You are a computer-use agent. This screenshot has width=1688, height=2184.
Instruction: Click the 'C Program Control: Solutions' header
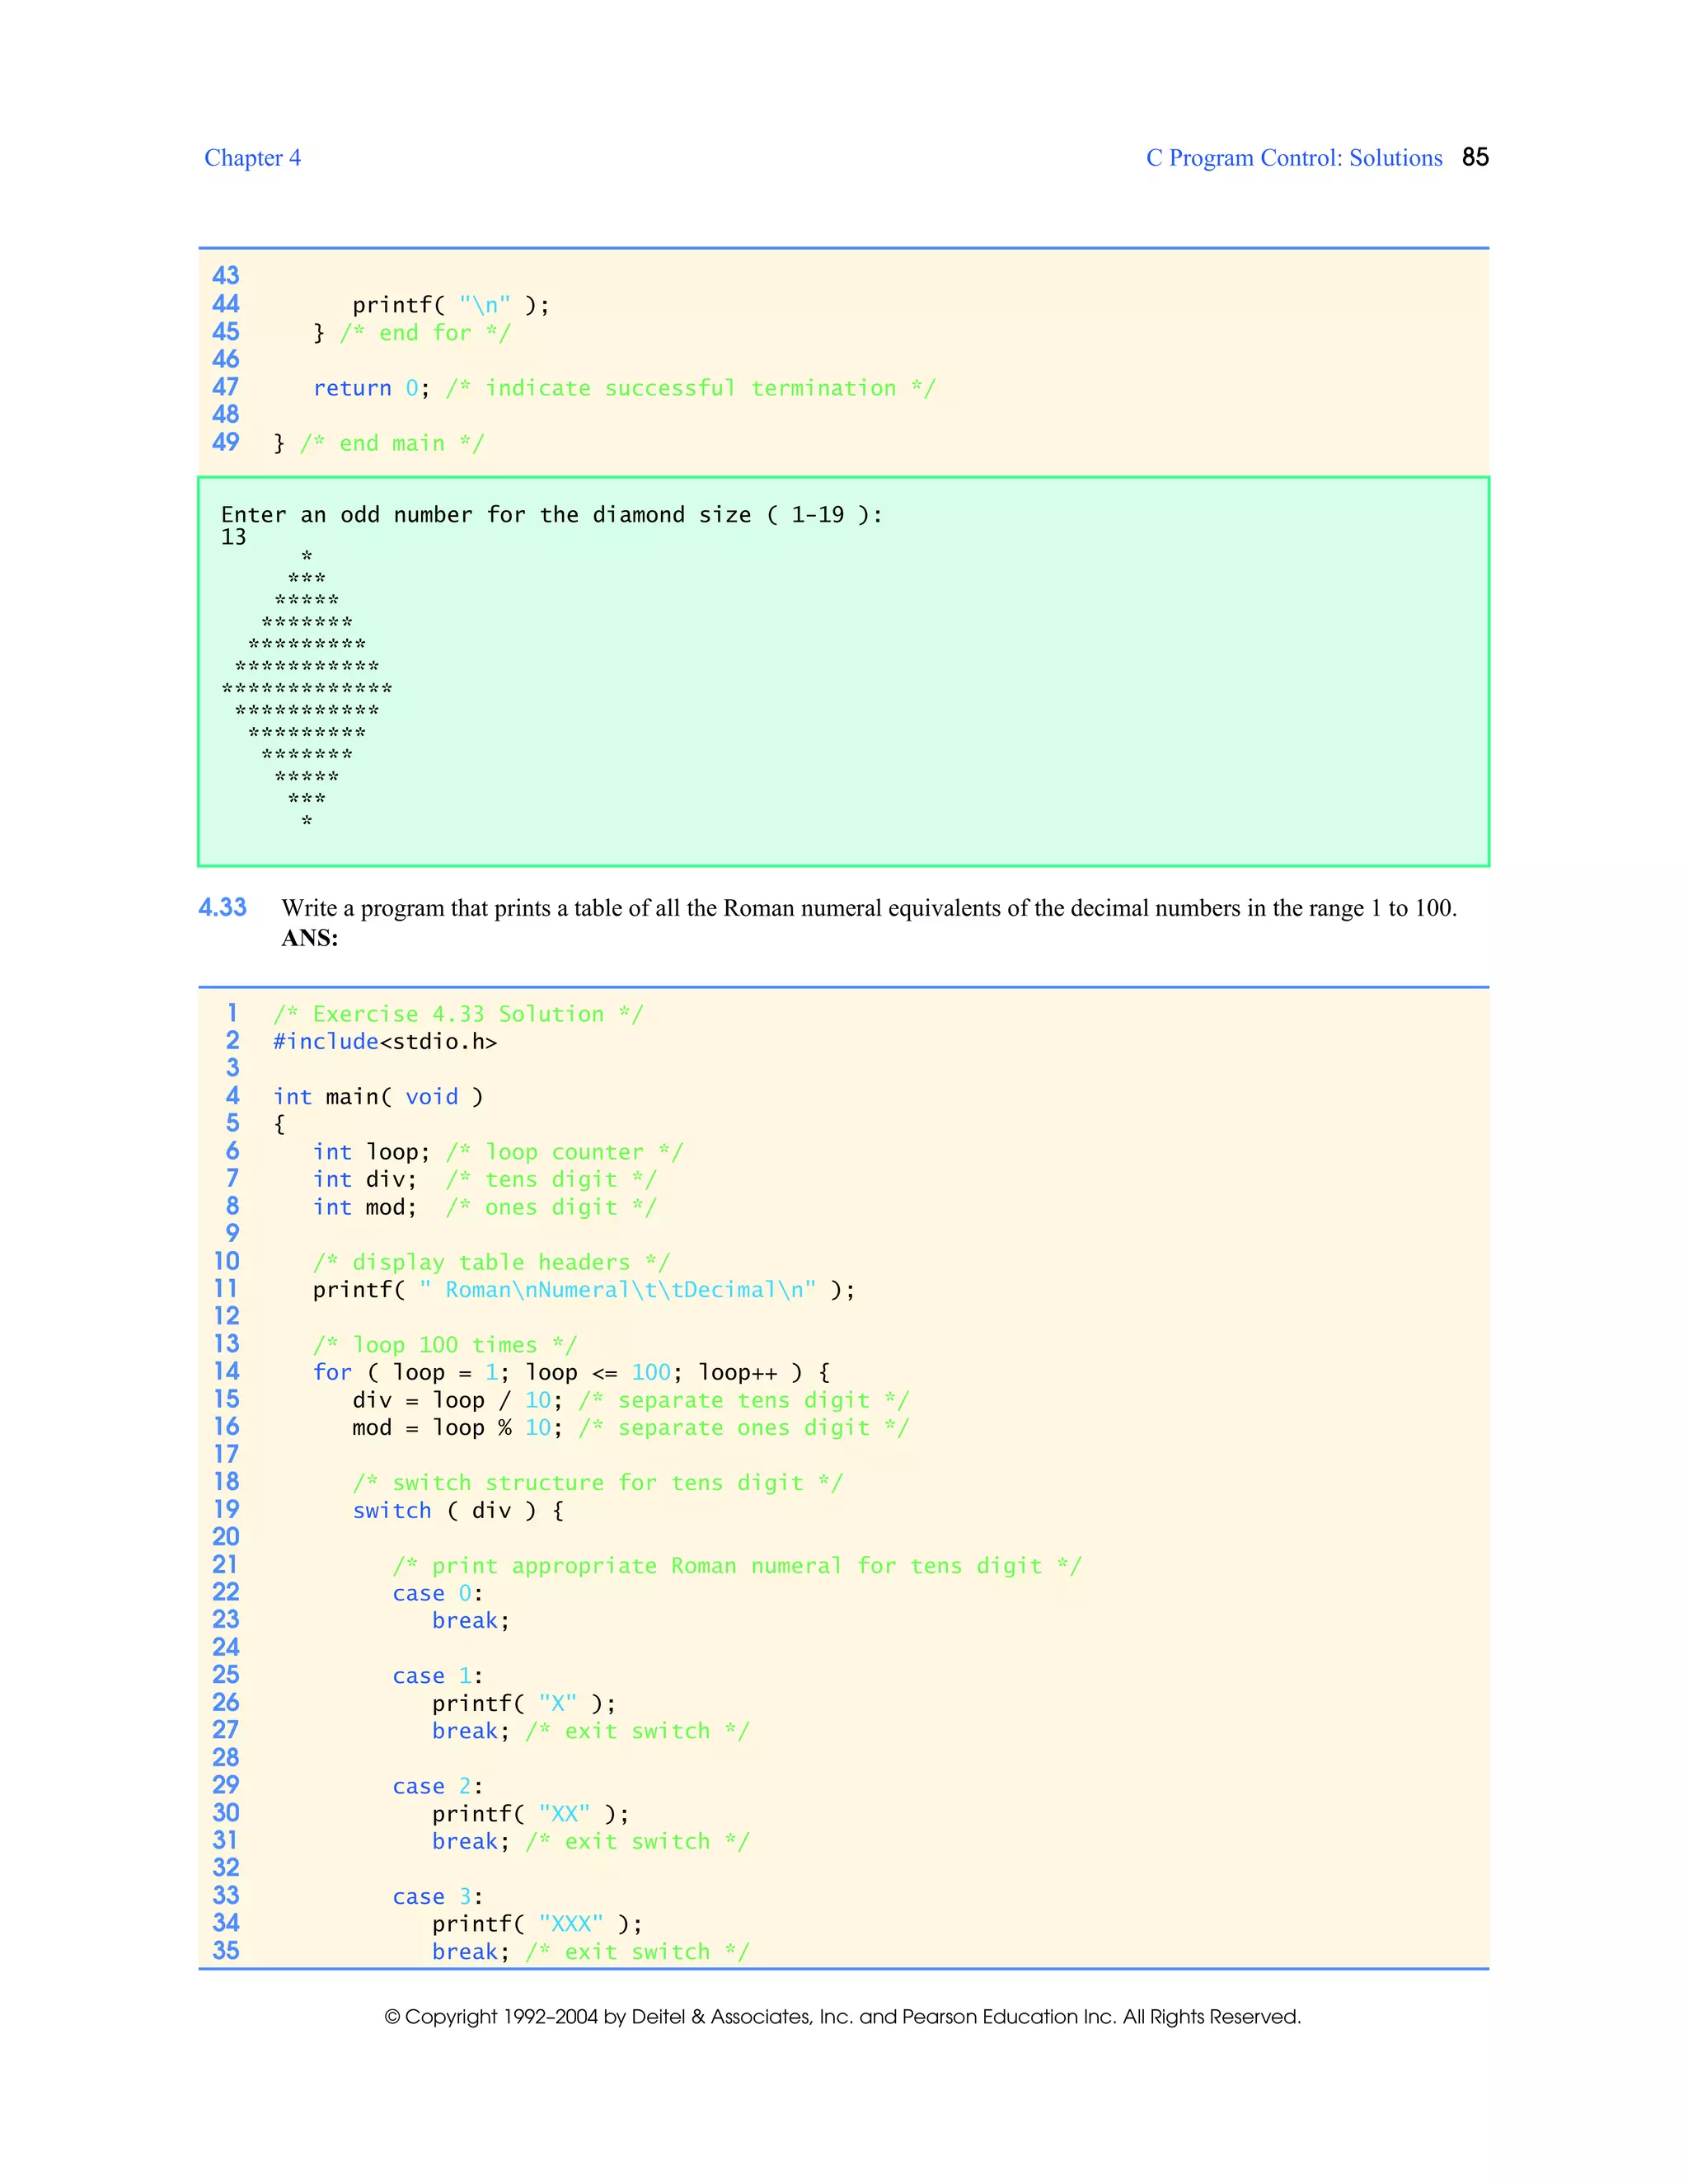click(x=1293, y=158)
